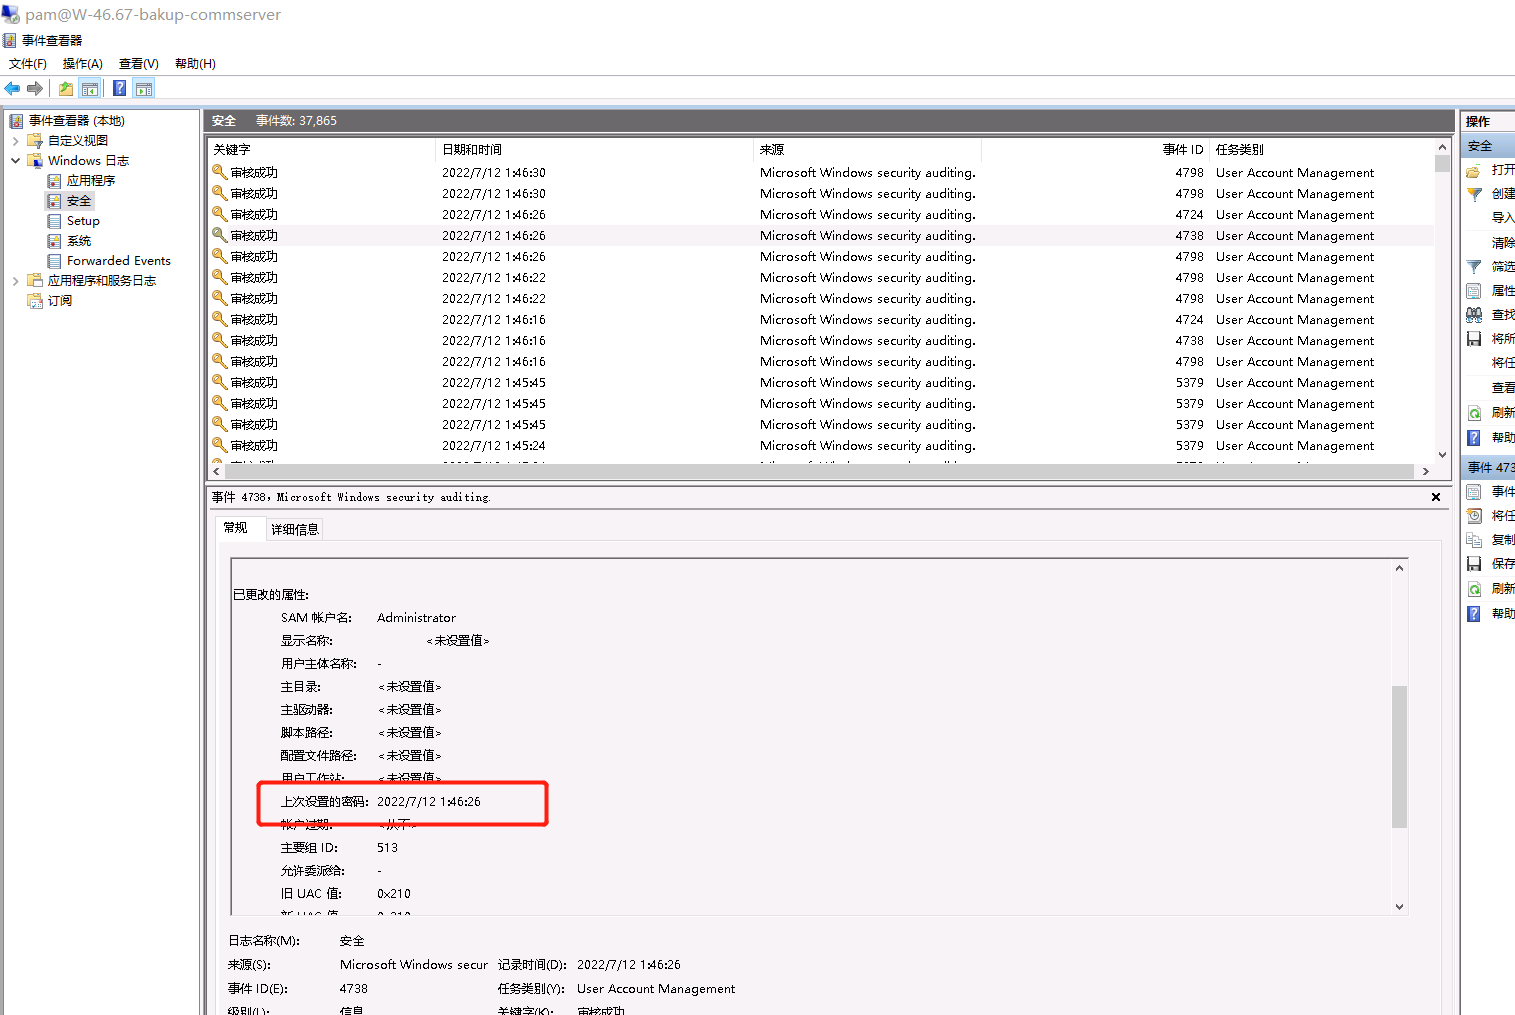Image resolution: width=1515 pixels, height=1015 pixels.
Task: Click the 清除日志 action link
Action: [x=1502, y=241]
